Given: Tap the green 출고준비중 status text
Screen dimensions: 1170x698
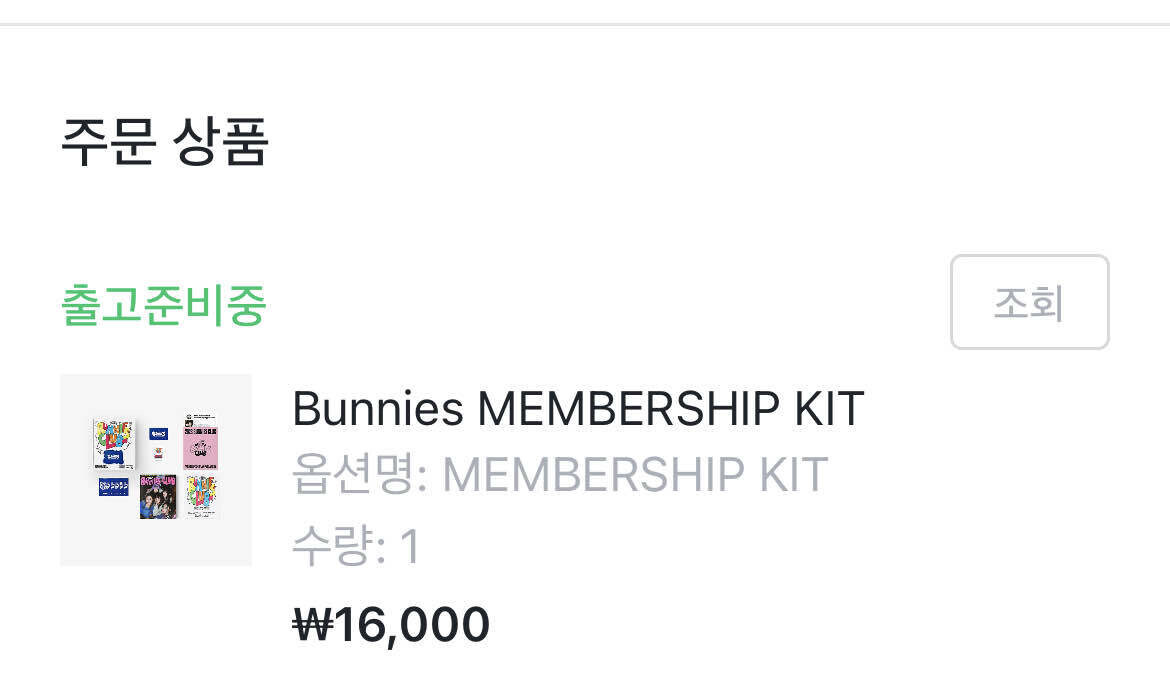Looking at the screenshot, I should coord(163,305).
